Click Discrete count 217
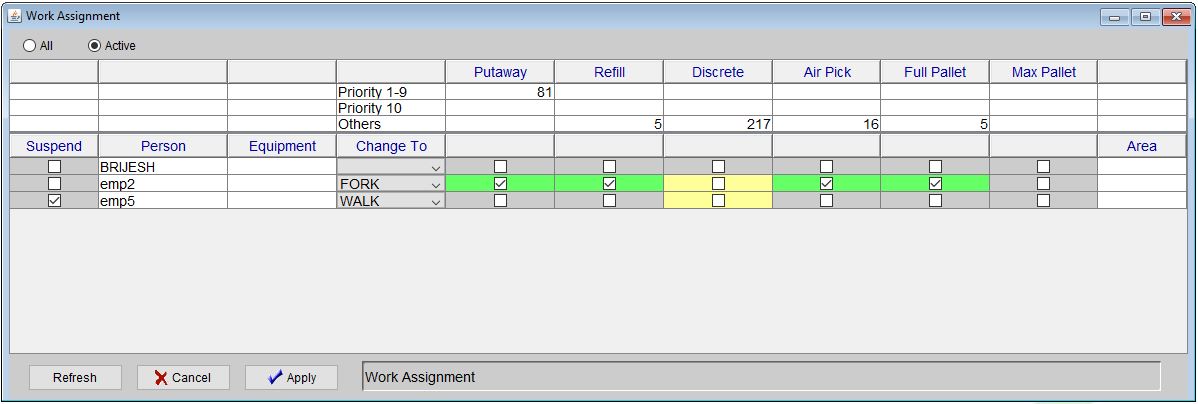Screen dimensions: 1198x404 coord(717,124)
